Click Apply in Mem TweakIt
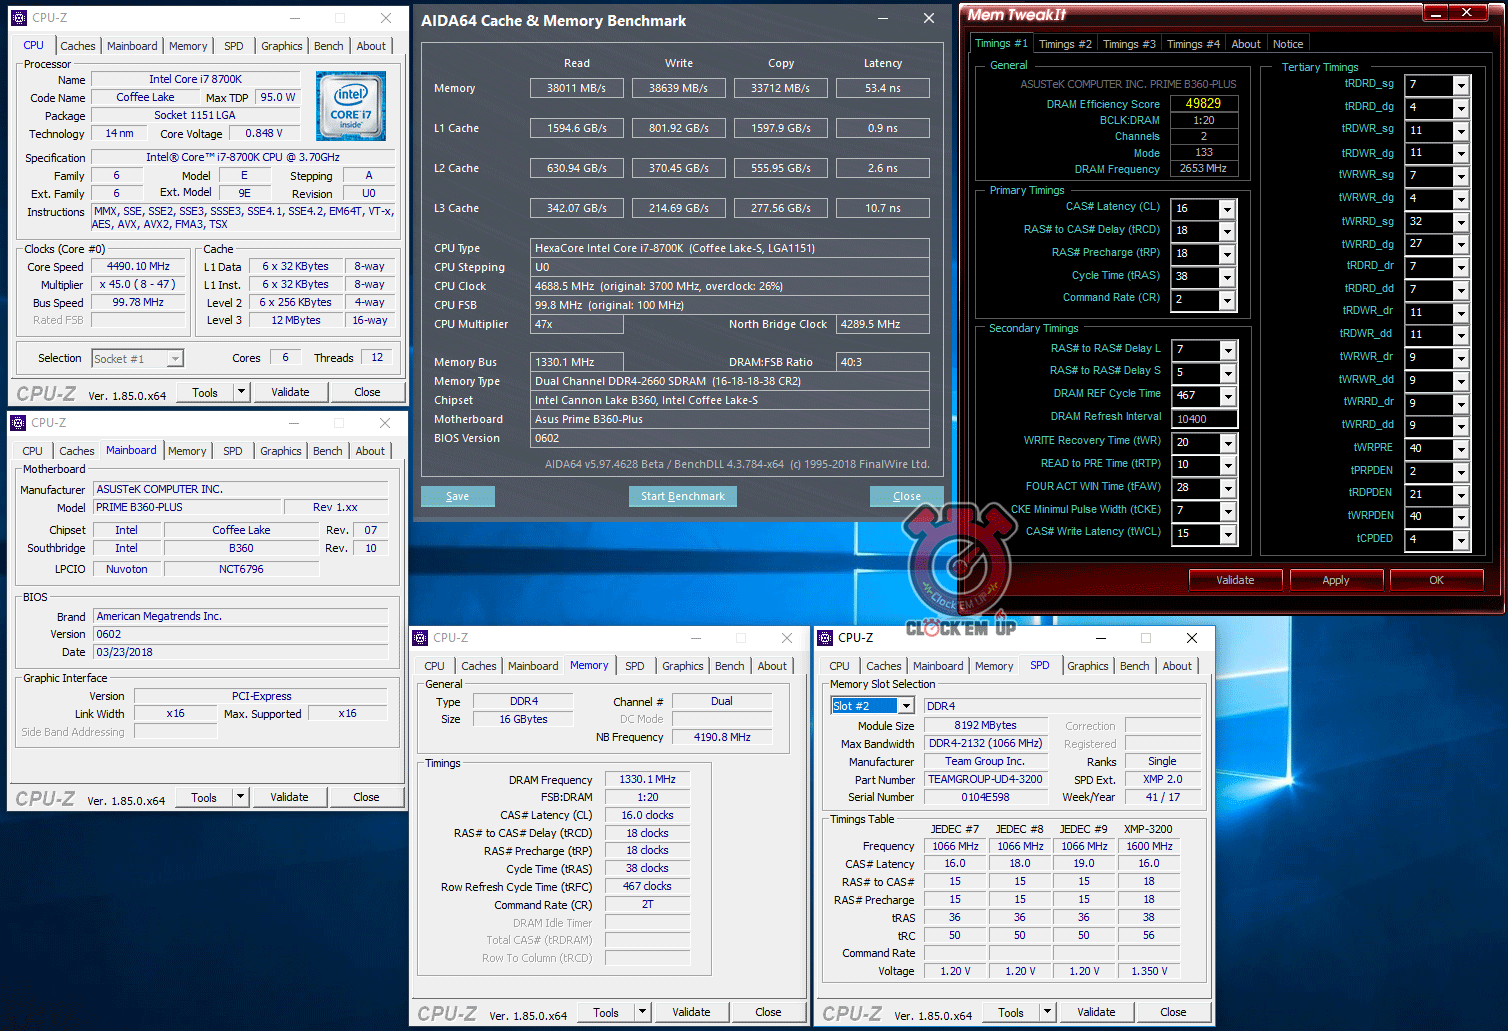Image resolution: width=1508 pixels, height=1031 pixels. click(x=1335, y=580)
